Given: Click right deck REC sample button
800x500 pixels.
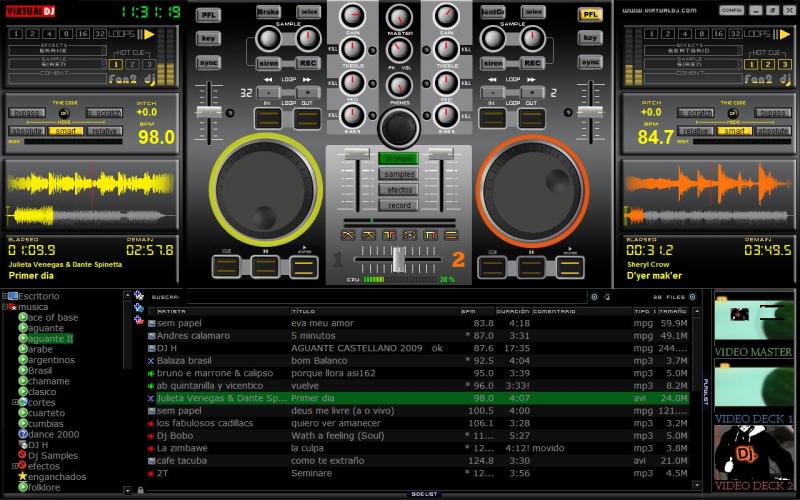Looking at the screenshot, I should (532, 63).
